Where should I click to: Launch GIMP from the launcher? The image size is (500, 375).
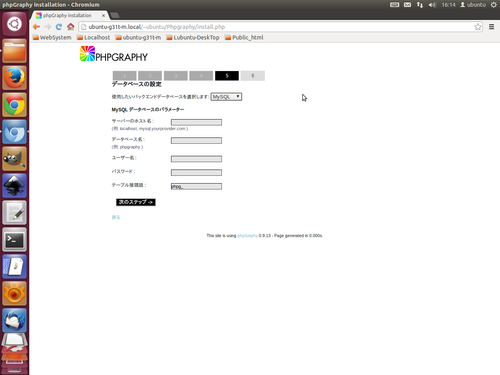[14, 159]
